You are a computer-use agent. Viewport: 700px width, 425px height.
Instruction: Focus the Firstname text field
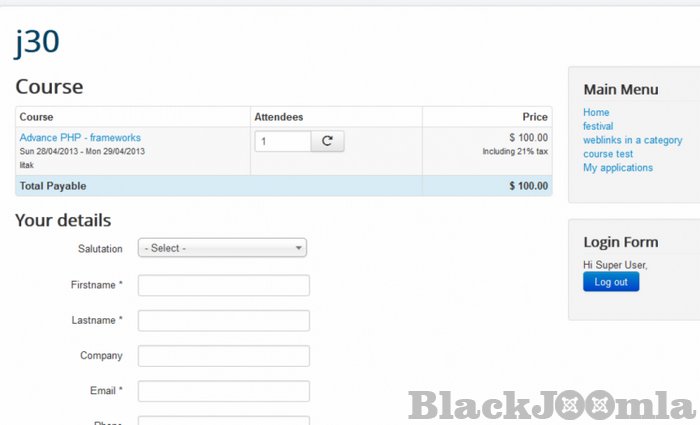(x=223, y=285)
